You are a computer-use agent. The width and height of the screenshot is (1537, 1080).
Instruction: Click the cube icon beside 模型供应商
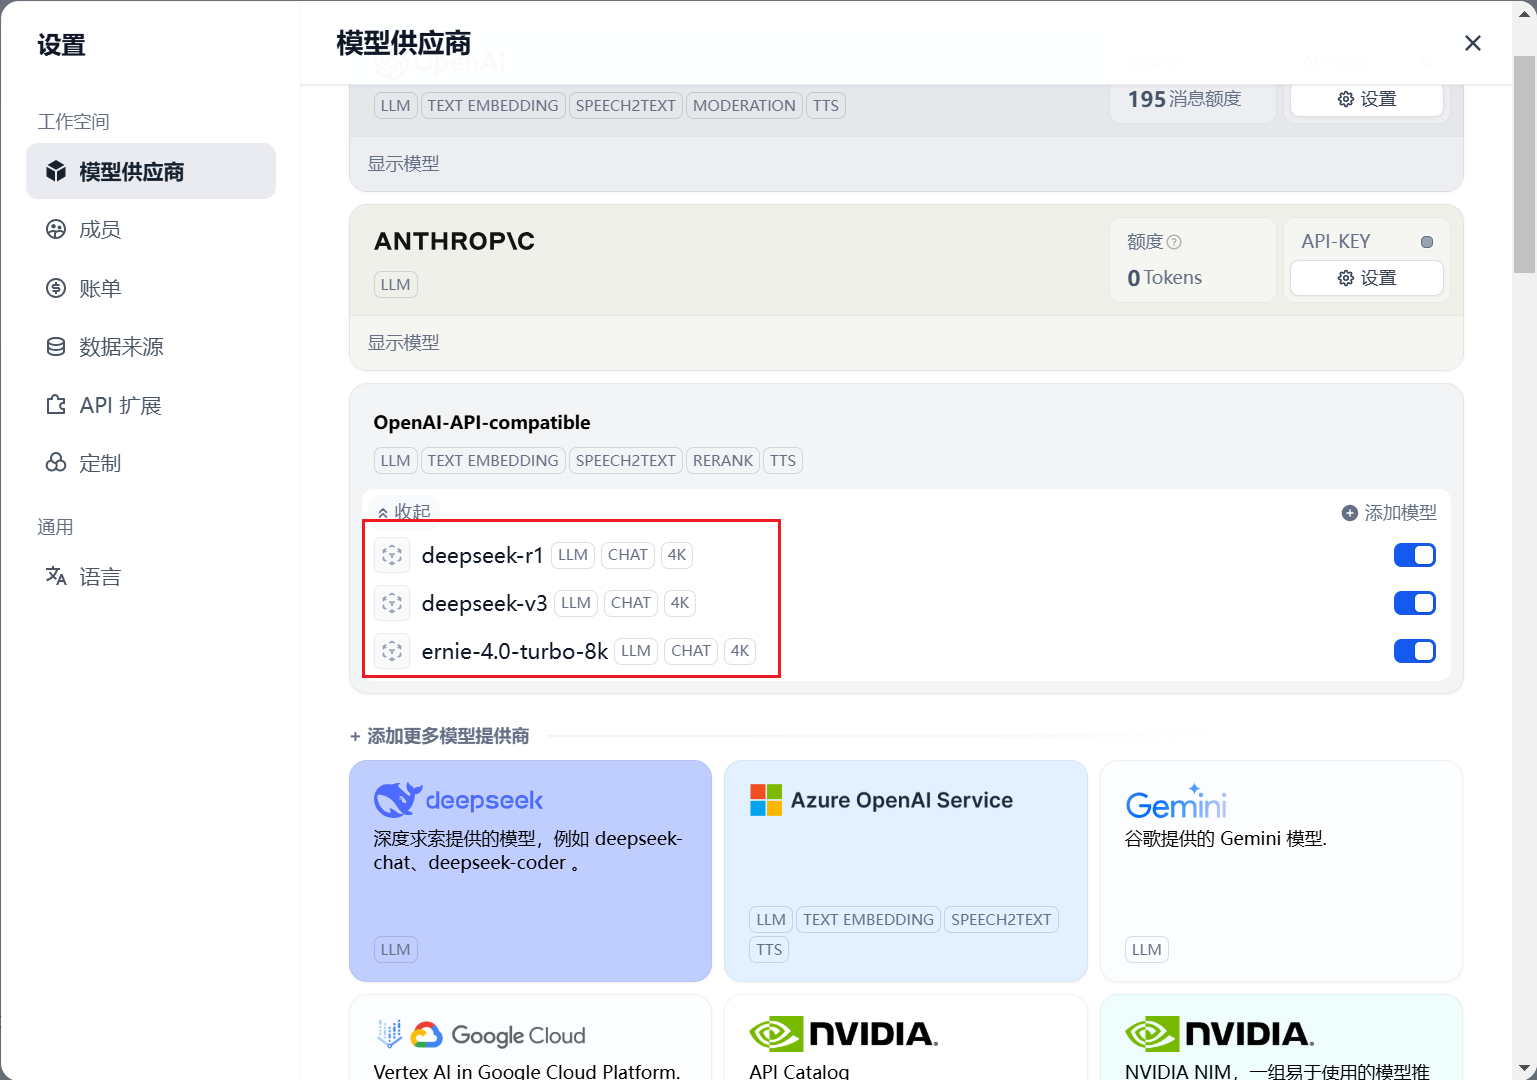coord(56,171)
